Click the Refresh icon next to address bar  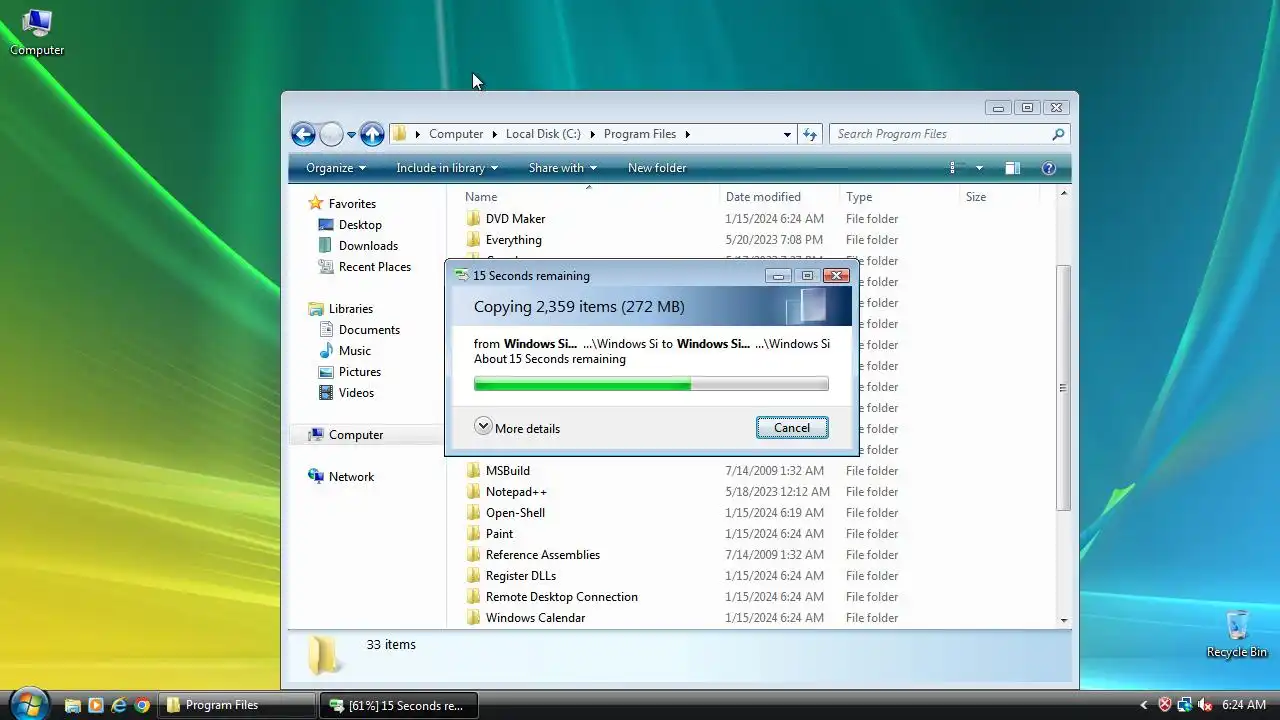[810, 134]
